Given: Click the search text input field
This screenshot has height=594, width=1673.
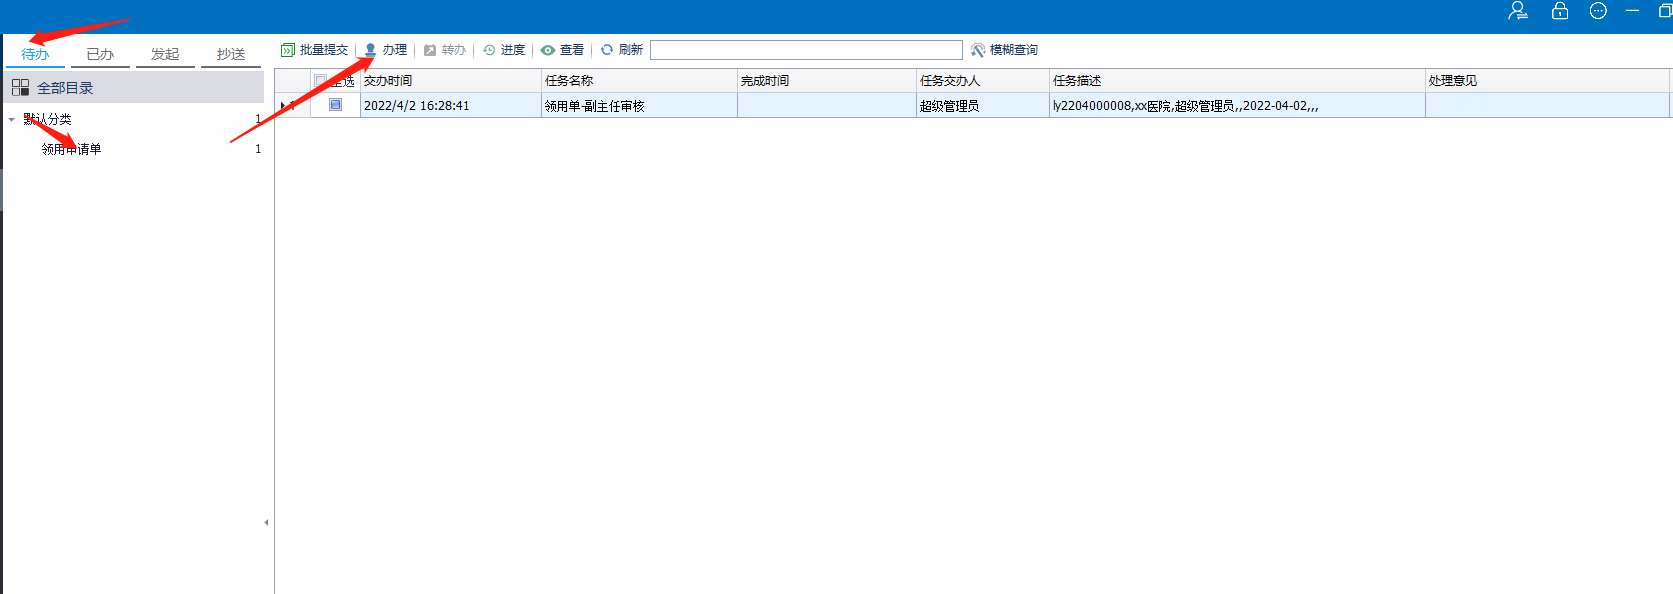Looking at the screenshot, I should pos(805,50).
